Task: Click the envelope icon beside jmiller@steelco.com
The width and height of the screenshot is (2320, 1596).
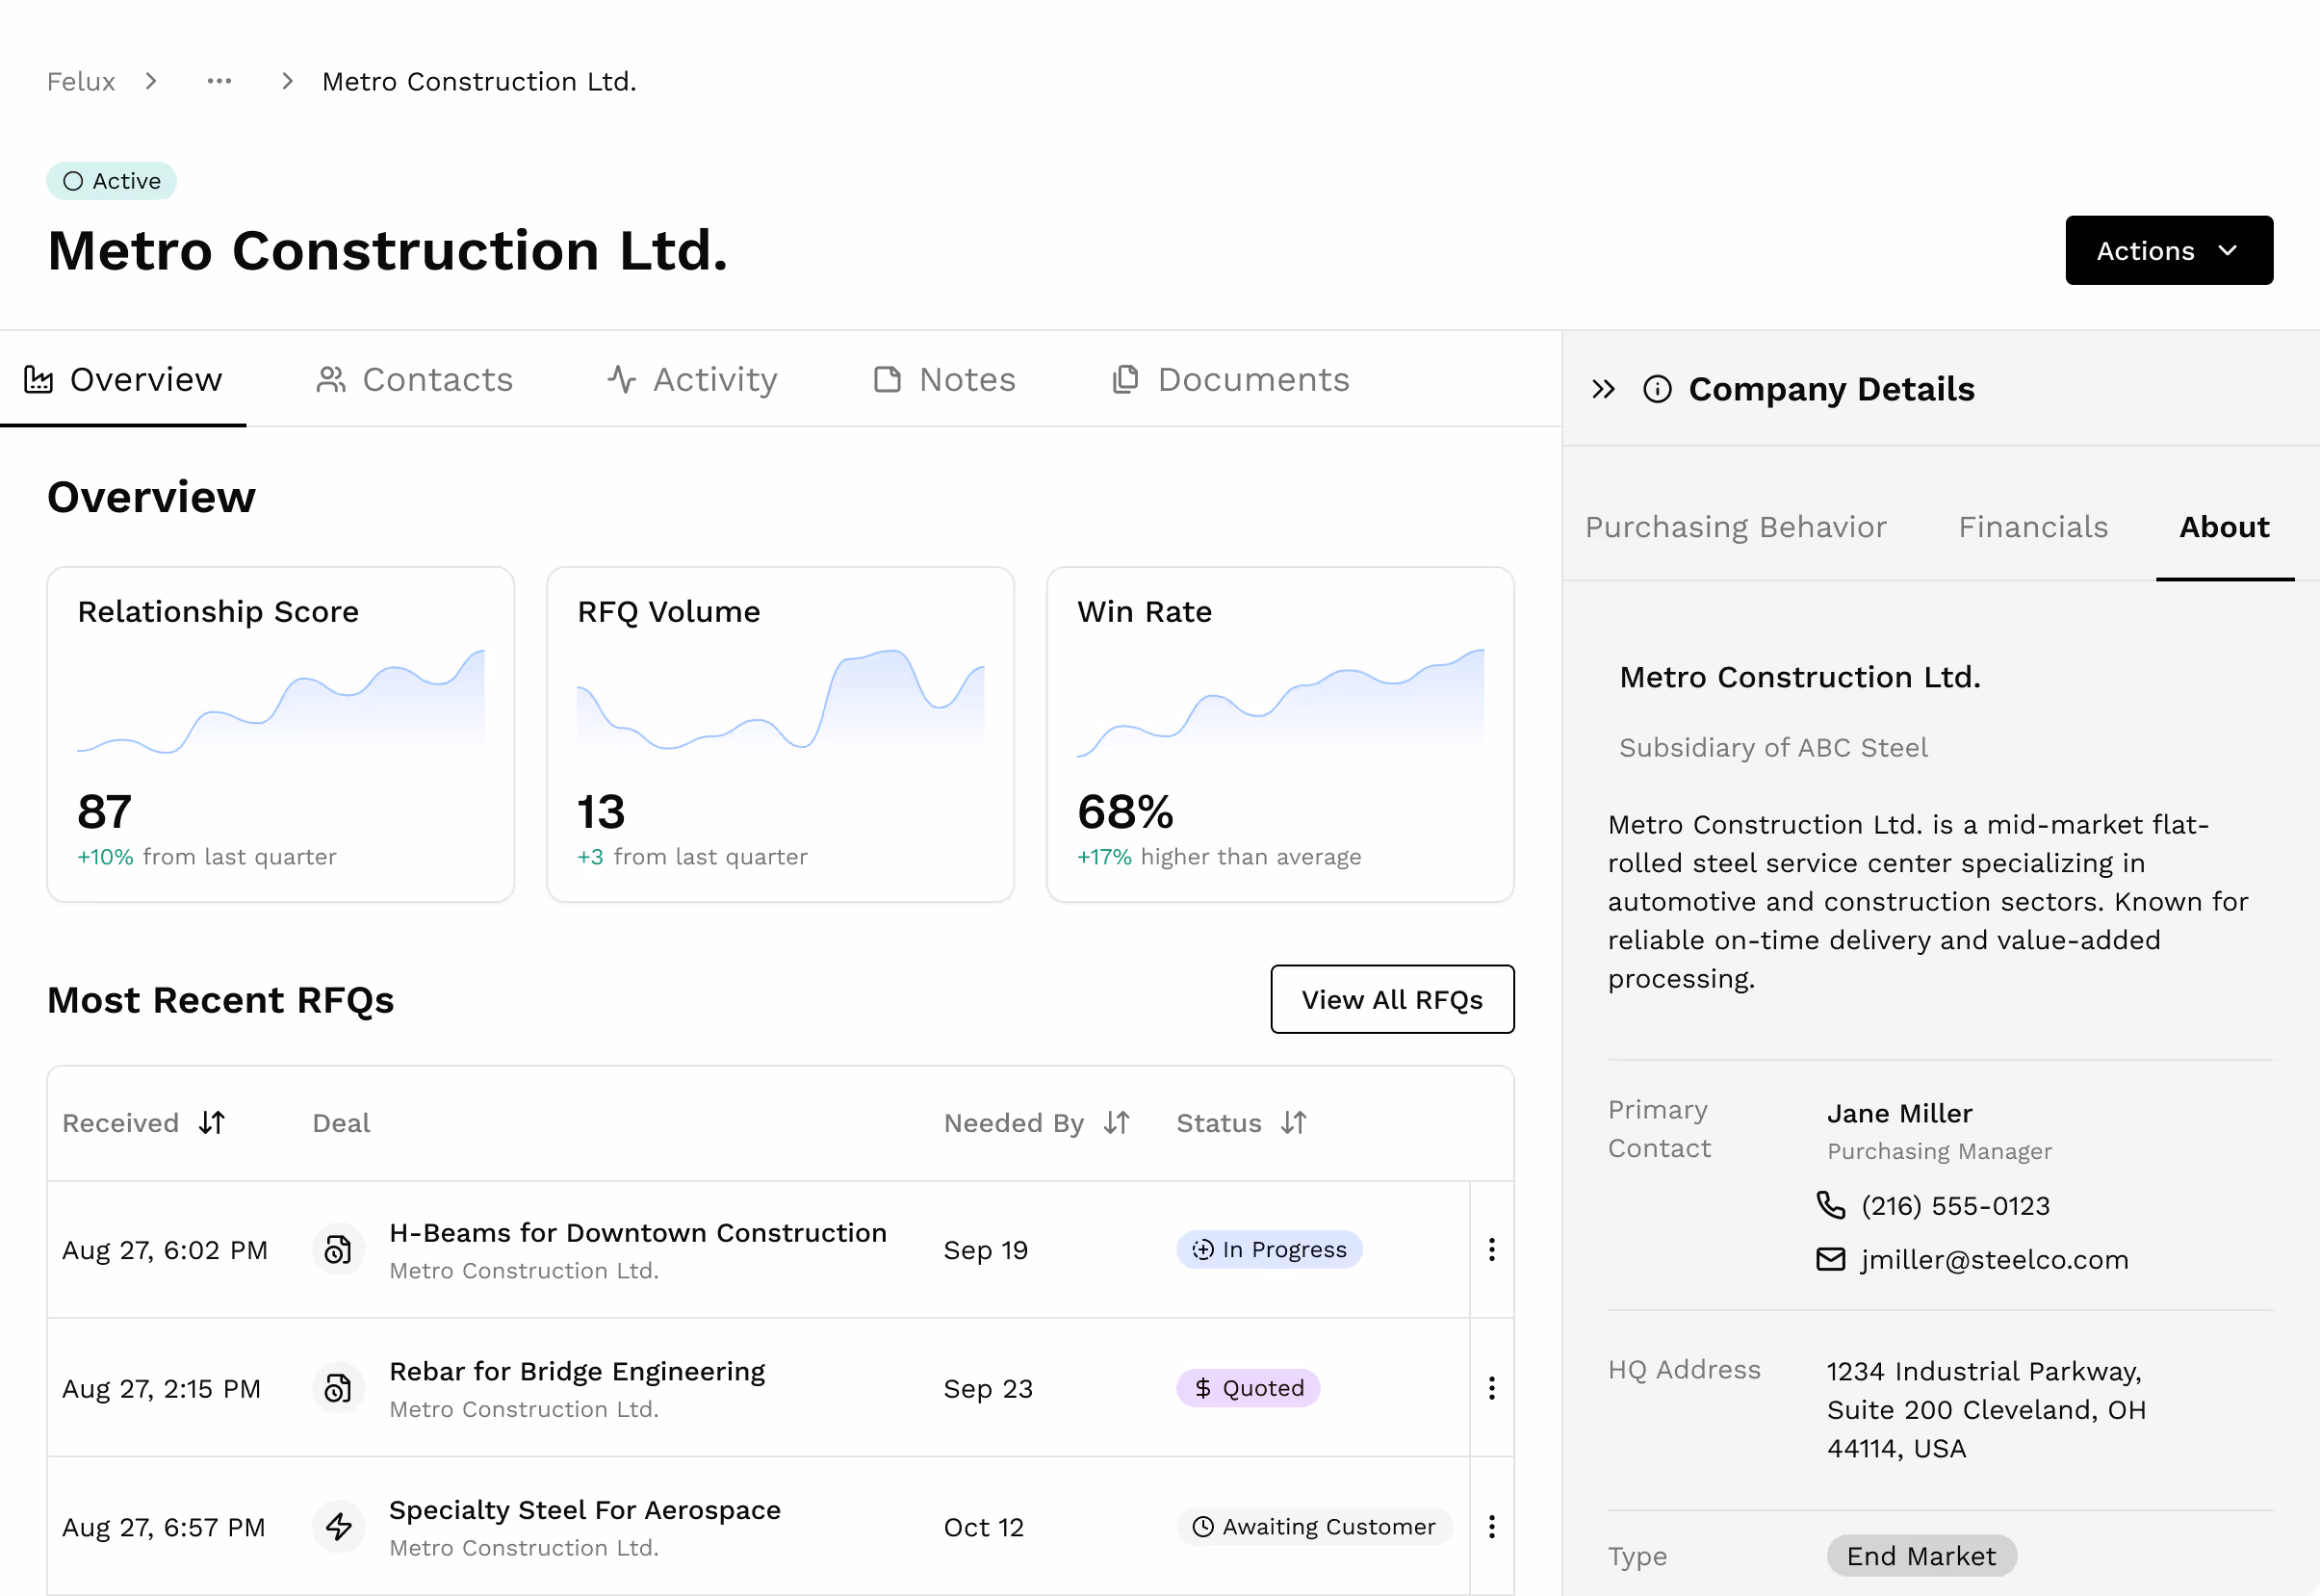Action: pos(1830,1259)
